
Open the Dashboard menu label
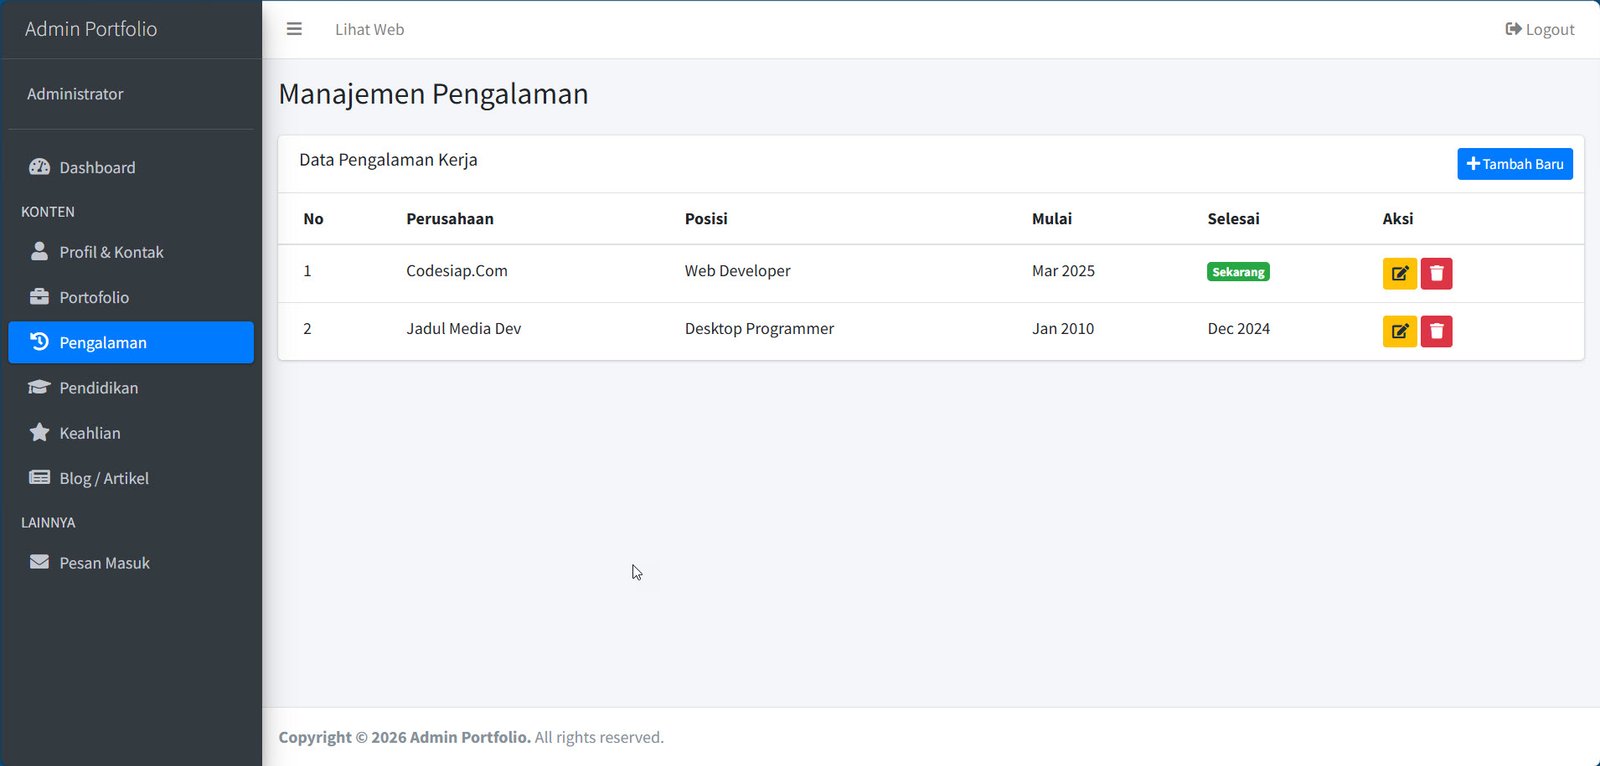pyautogui.click(x=97, y=168)
